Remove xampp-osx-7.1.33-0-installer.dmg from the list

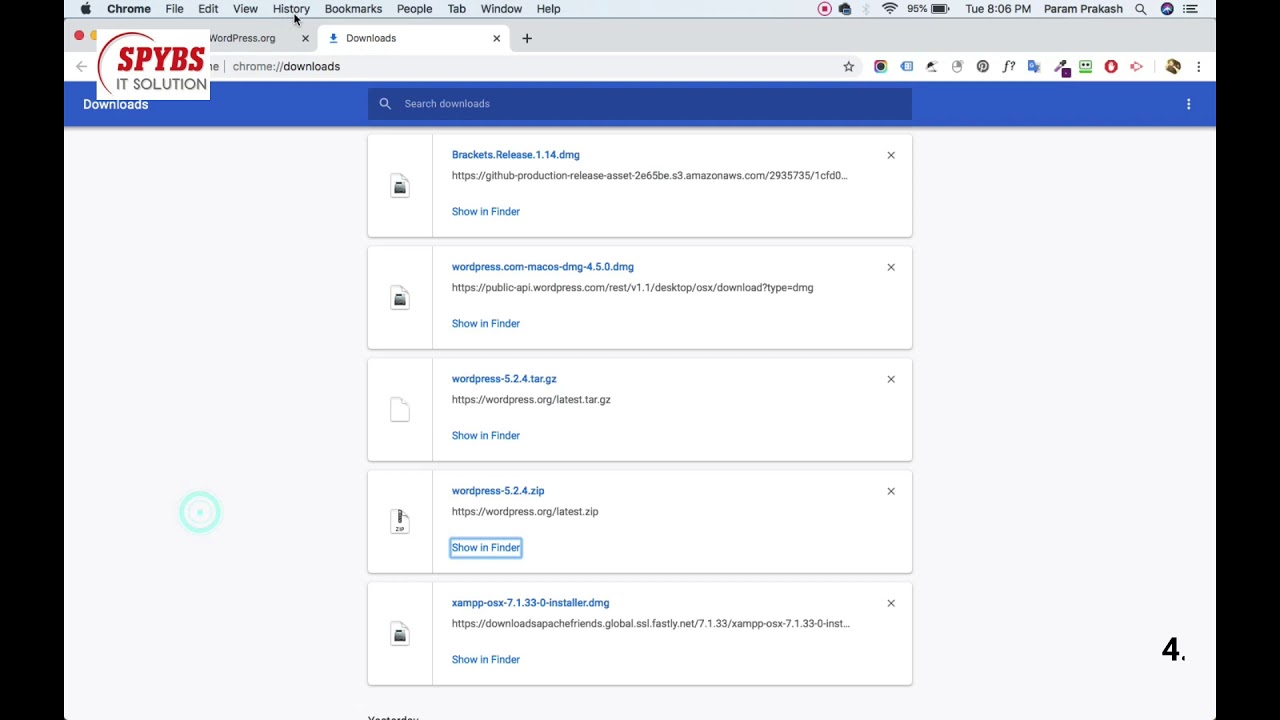(x=891, y=603)
